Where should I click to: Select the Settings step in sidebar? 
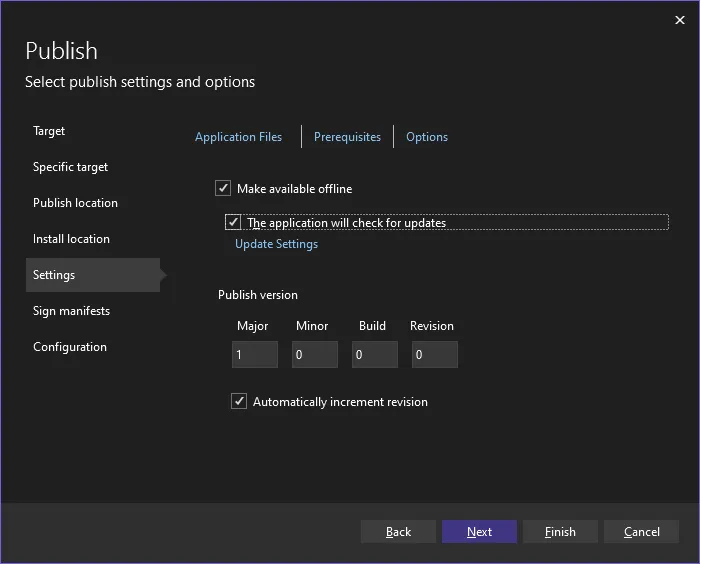pyautogui.click(x=54, y=275)
